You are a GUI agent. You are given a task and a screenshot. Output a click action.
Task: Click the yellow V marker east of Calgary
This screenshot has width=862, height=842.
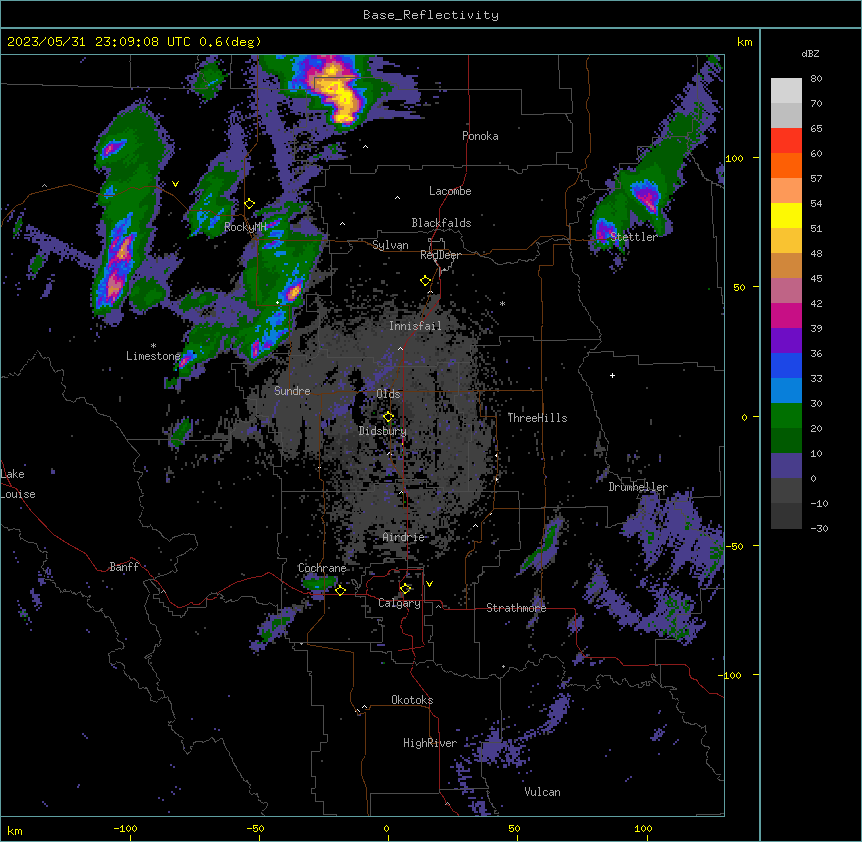coord(429,584)
